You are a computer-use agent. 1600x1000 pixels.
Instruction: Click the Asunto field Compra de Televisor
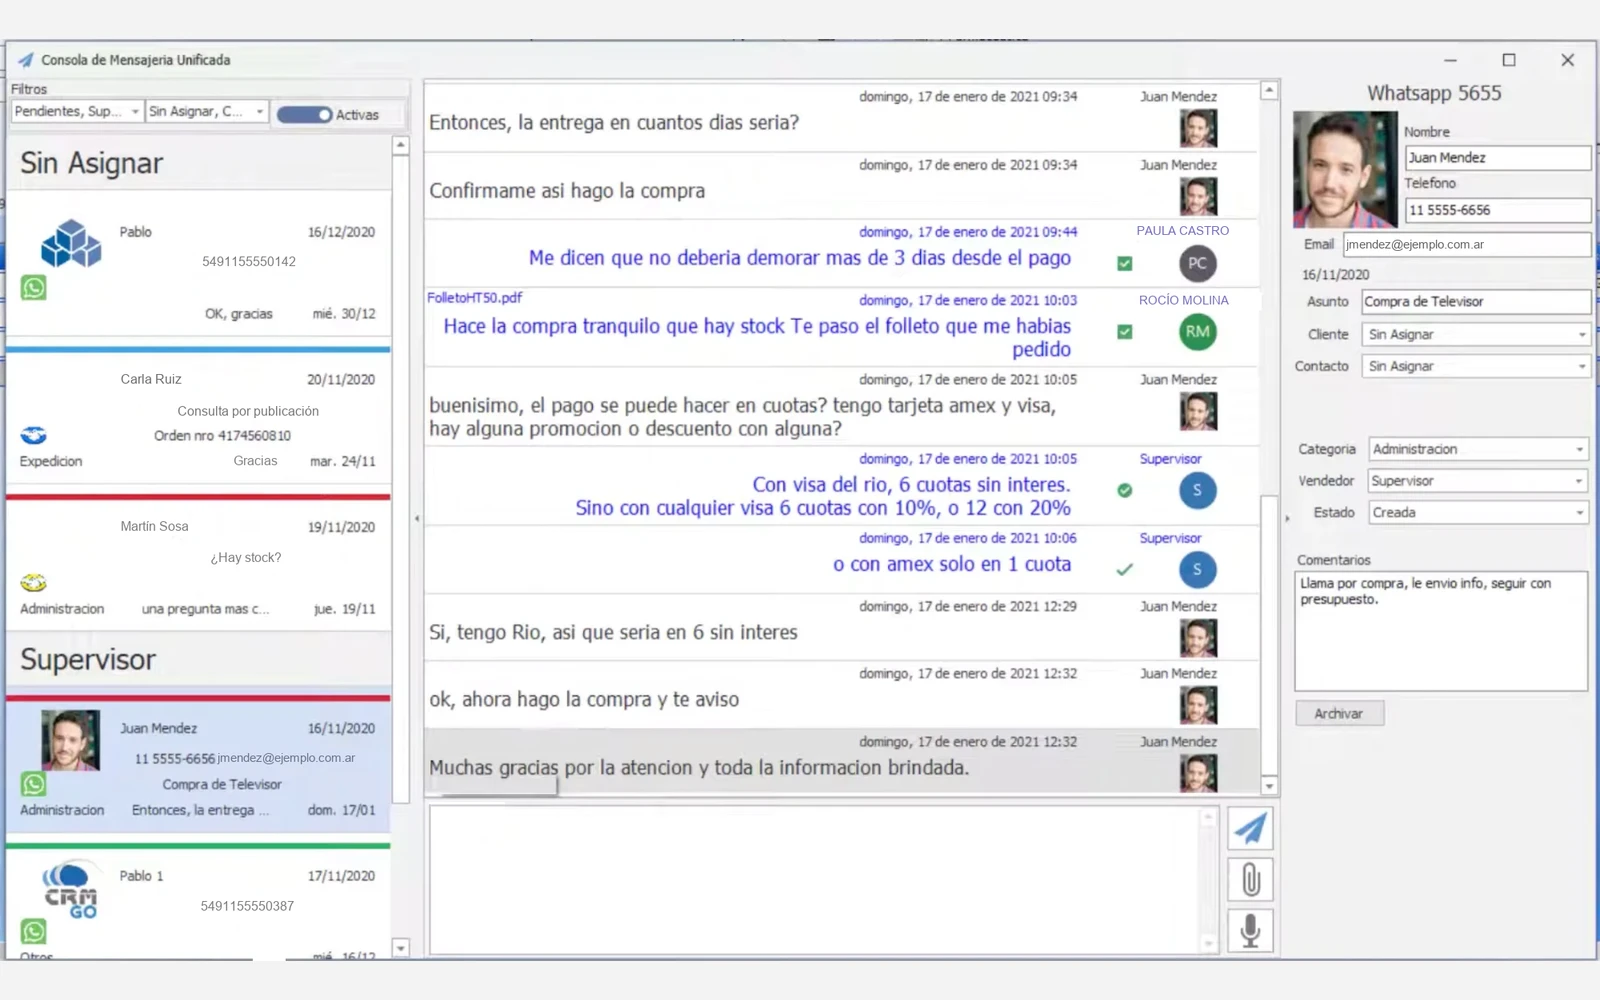click(x=1476, y=302)
